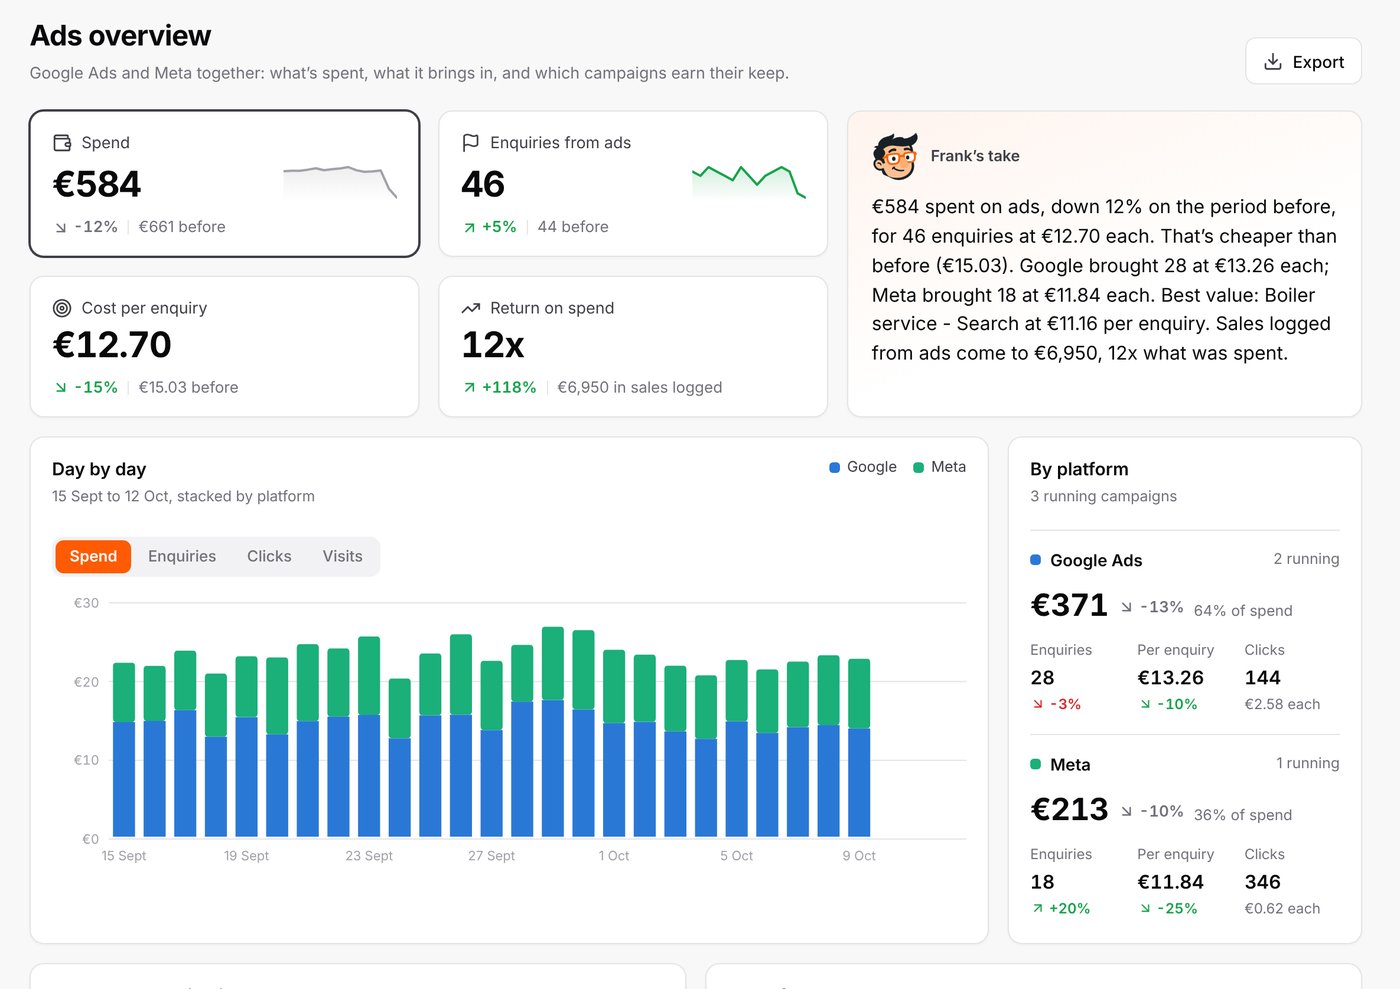The width and height of the screenshot is (1400, 989).
Task: Click the 'Ads overview' title
Action: [x=120, y=35]
